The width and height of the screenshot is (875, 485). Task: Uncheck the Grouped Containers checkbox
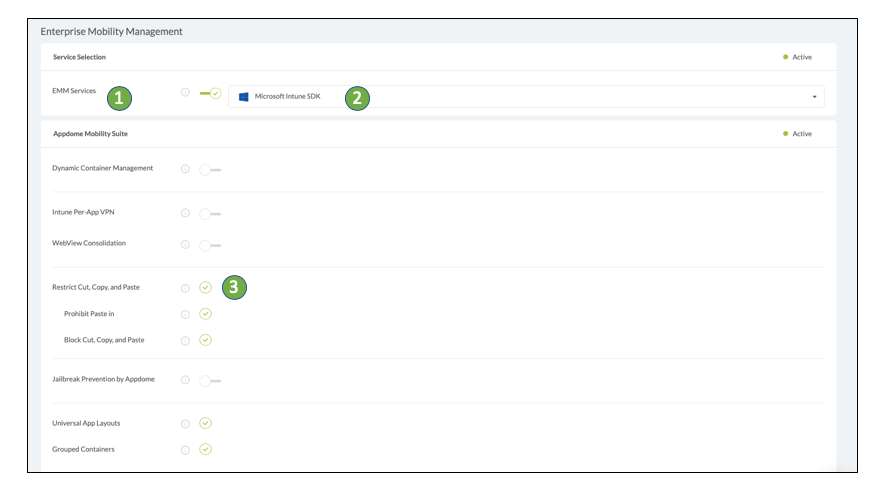pyautogui.click(x=205, y=450)
